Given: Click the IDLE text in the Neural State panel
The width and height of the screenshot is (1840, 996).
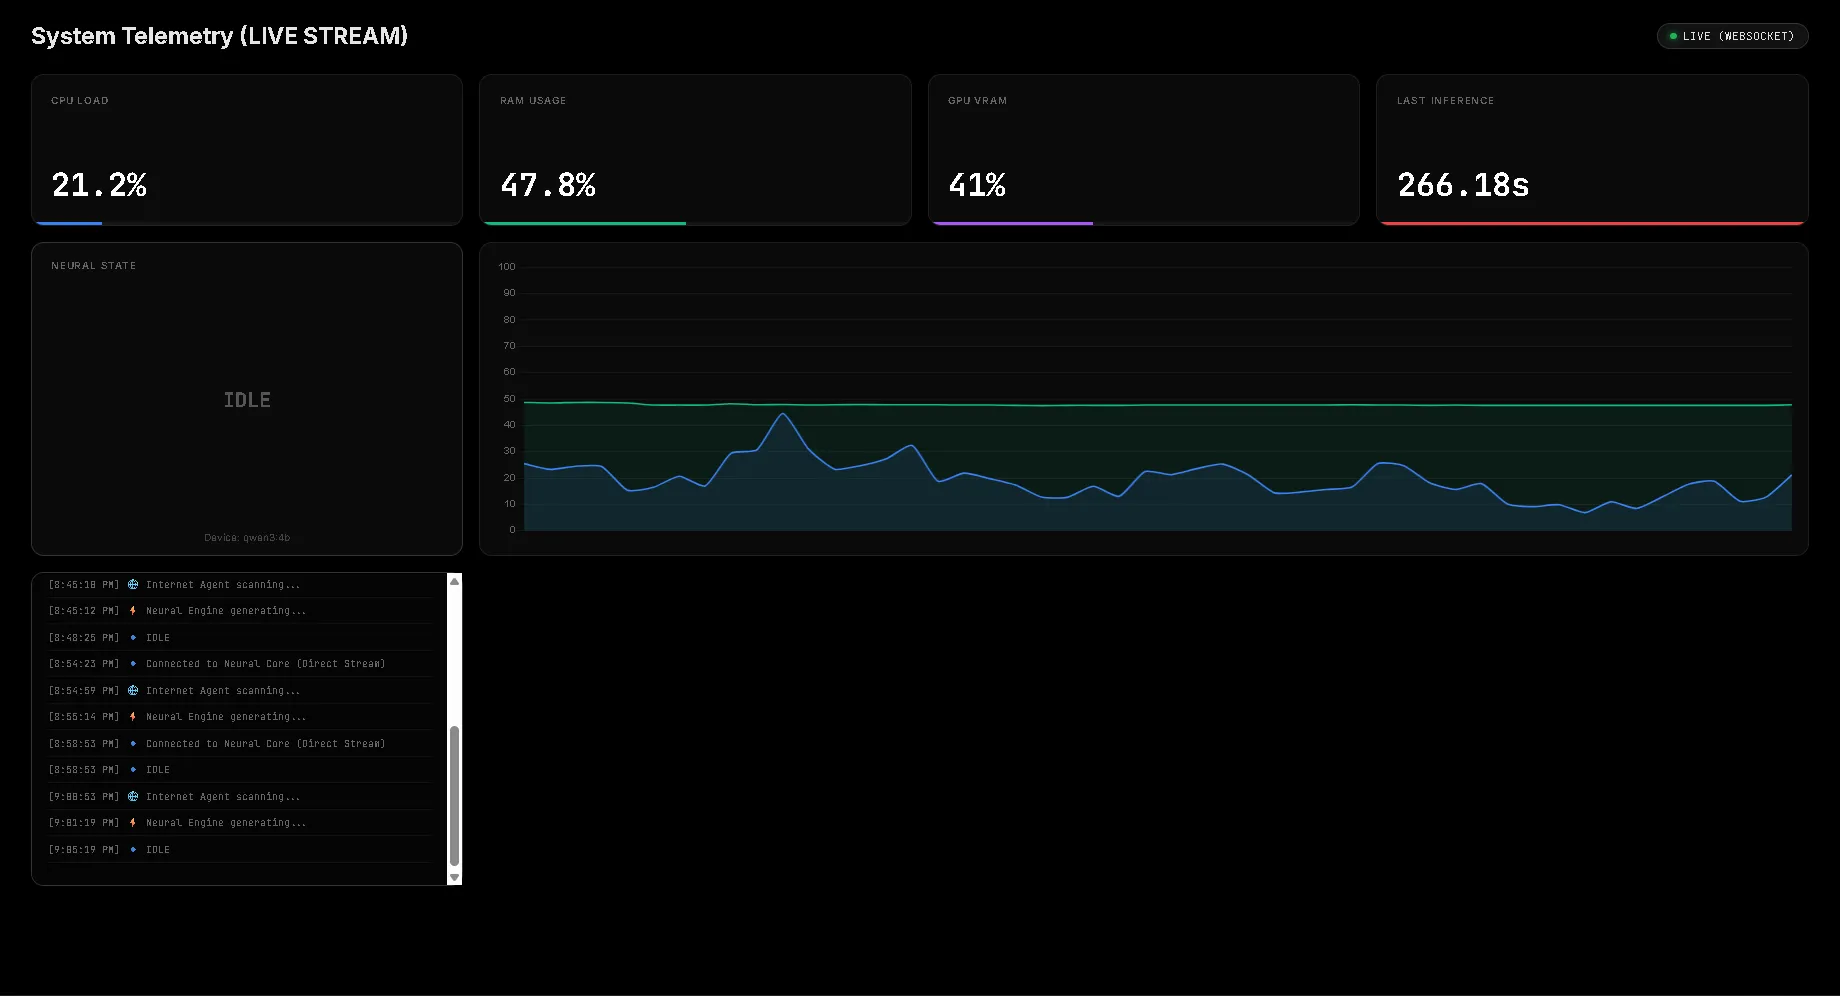Looking at the screenshot, I should 246,399.
